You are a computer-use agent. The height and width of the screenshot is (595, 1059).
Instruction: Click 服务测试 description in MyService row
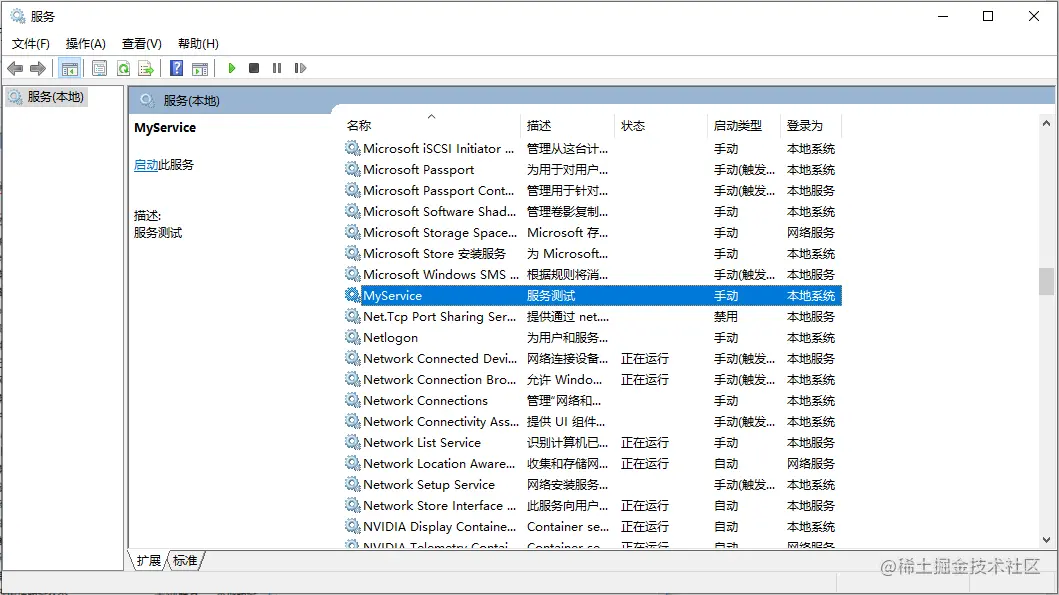551,295
